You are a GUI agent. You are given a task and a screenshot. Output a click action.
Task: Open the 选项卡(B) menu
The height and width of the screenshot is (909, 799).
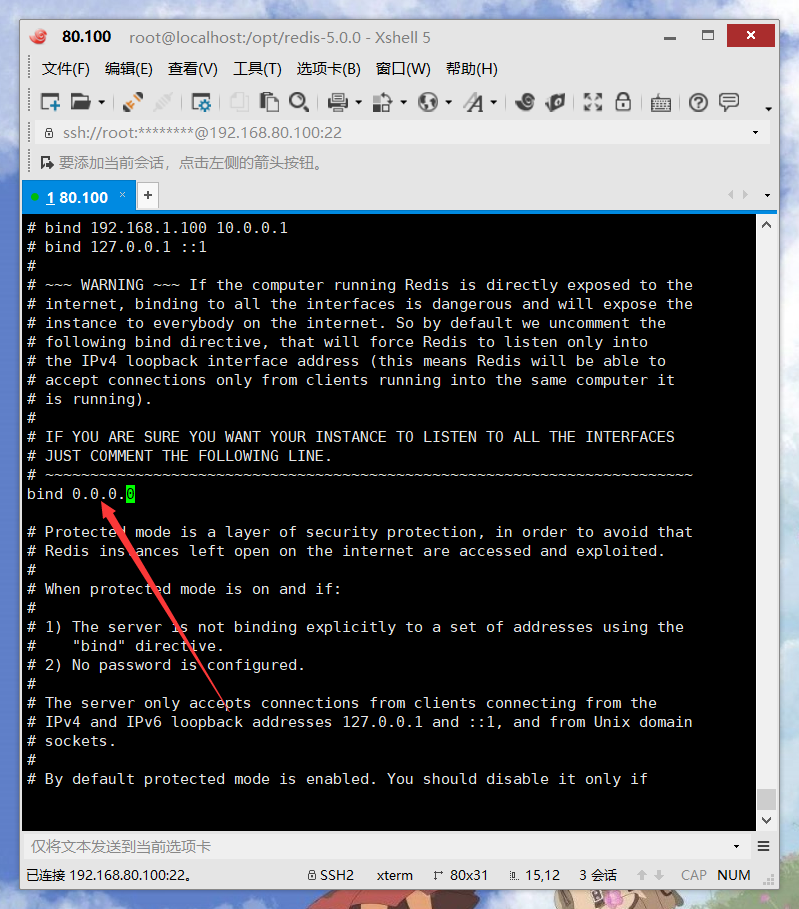tap(329, 69)
